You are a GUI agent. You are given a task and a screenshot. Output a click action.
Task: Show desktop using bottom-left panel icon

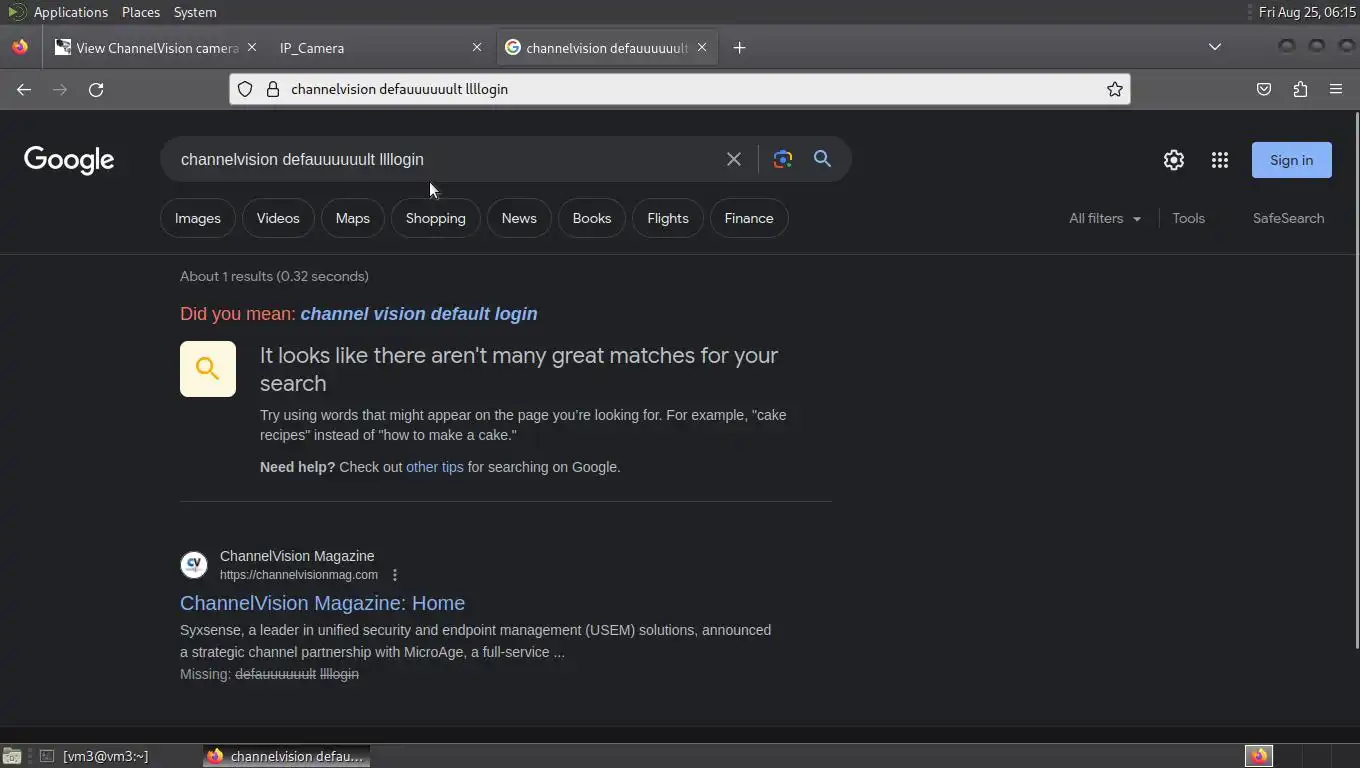coord(12,756)
